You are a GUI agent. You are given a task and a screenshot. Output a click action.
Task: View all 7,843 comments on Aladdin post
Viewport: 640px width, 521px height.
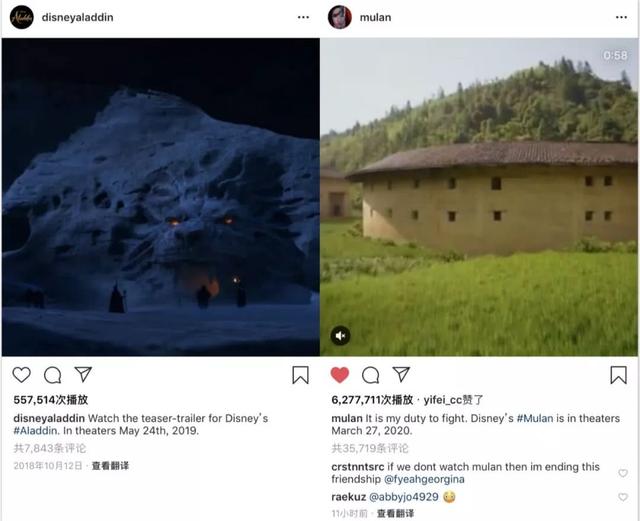pos(50,448)
